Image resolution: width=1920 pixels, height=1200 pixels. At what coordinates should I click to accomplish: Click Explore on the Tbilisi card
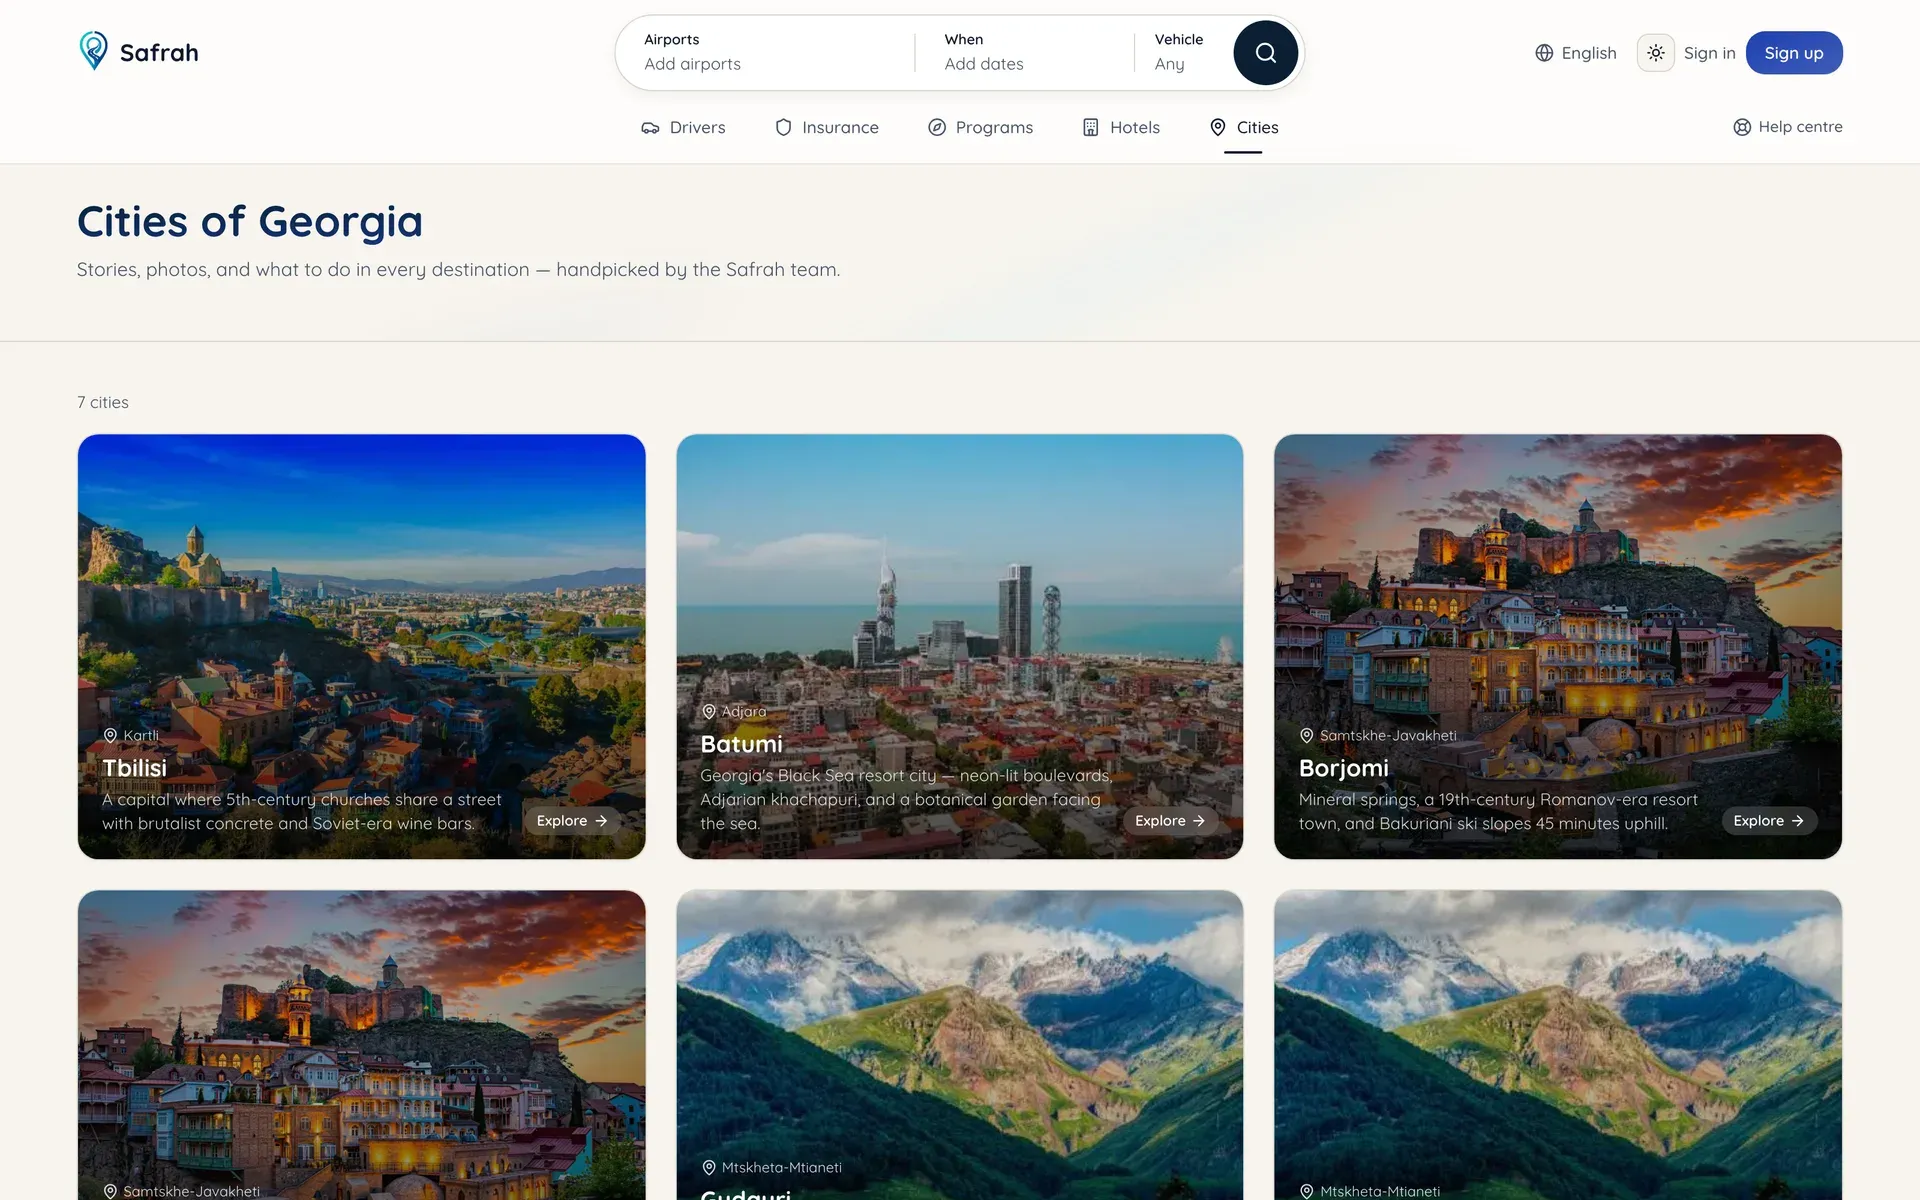[x=572, y=821]
